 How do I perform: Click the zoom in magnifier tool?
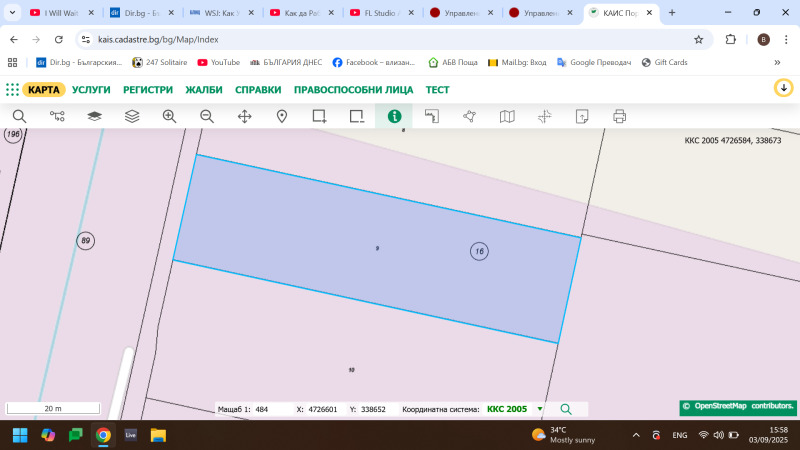(x=169, y=116)
